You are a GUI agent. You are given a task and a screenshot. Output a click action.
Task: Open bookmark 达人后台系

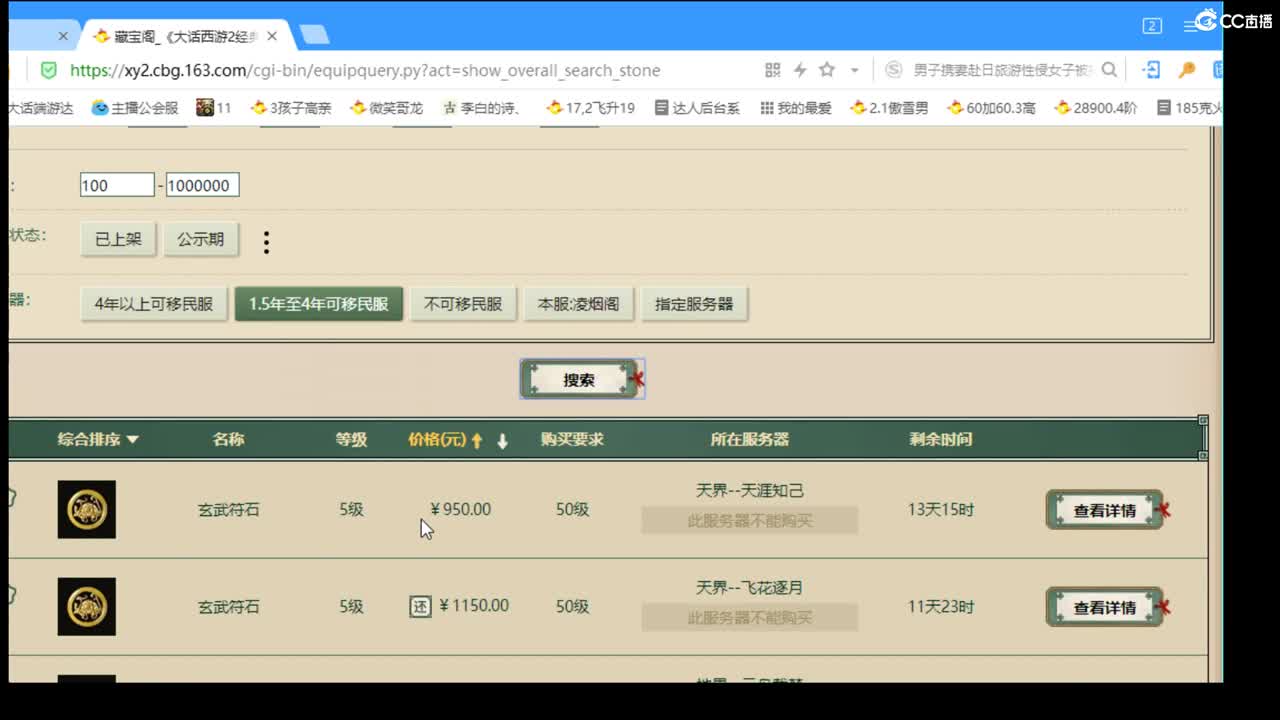pos(697,108)
